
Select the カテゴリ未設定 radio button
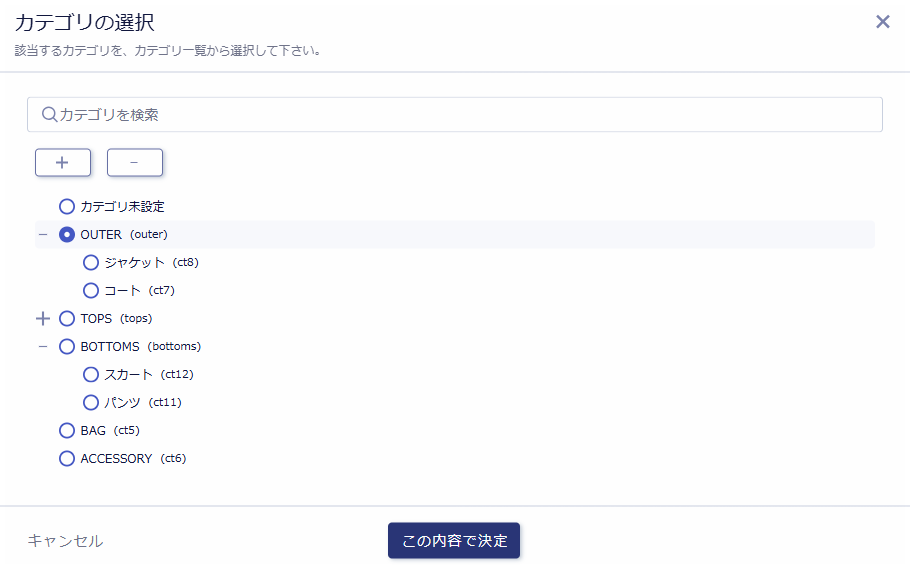pyautogui.click(x=67, y=207)
